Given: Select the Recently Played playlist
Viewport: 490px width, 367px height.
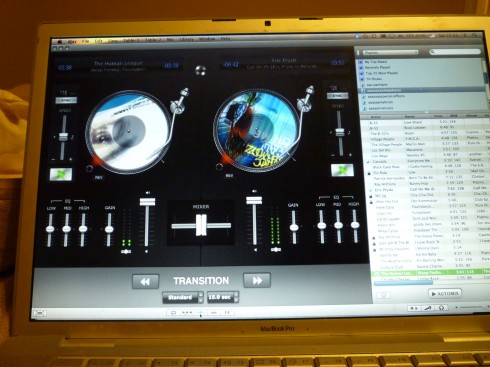Looking at the screenshot, I should pos(377,67).
